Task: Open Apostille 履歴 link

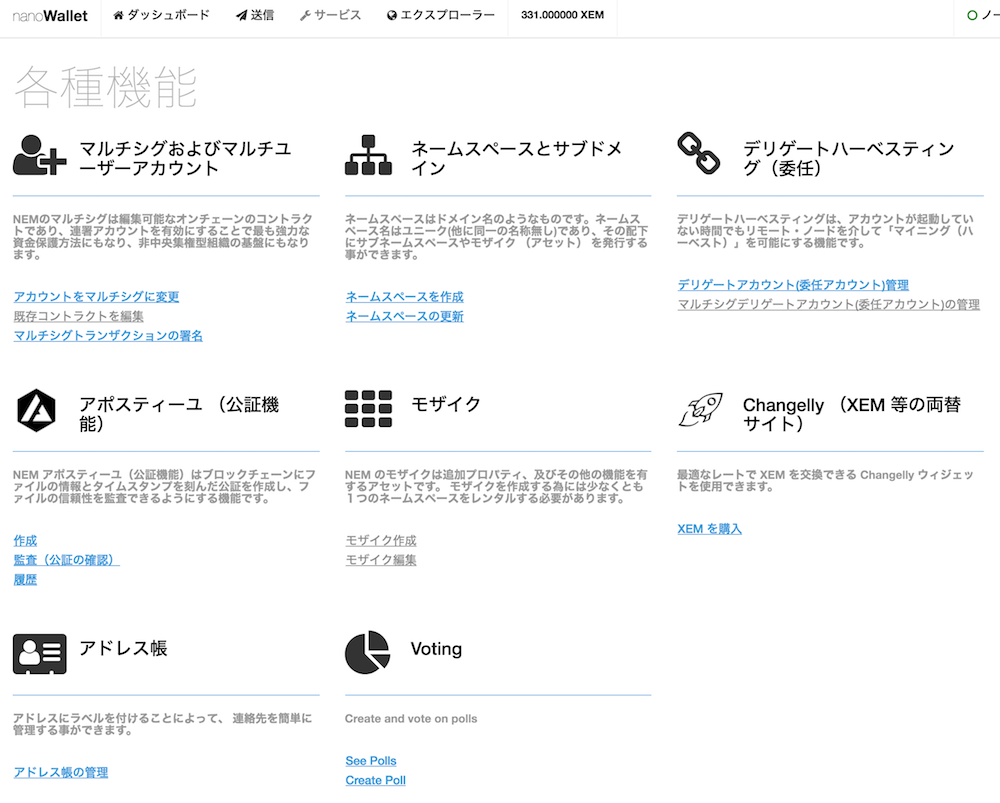Action: 26,579
